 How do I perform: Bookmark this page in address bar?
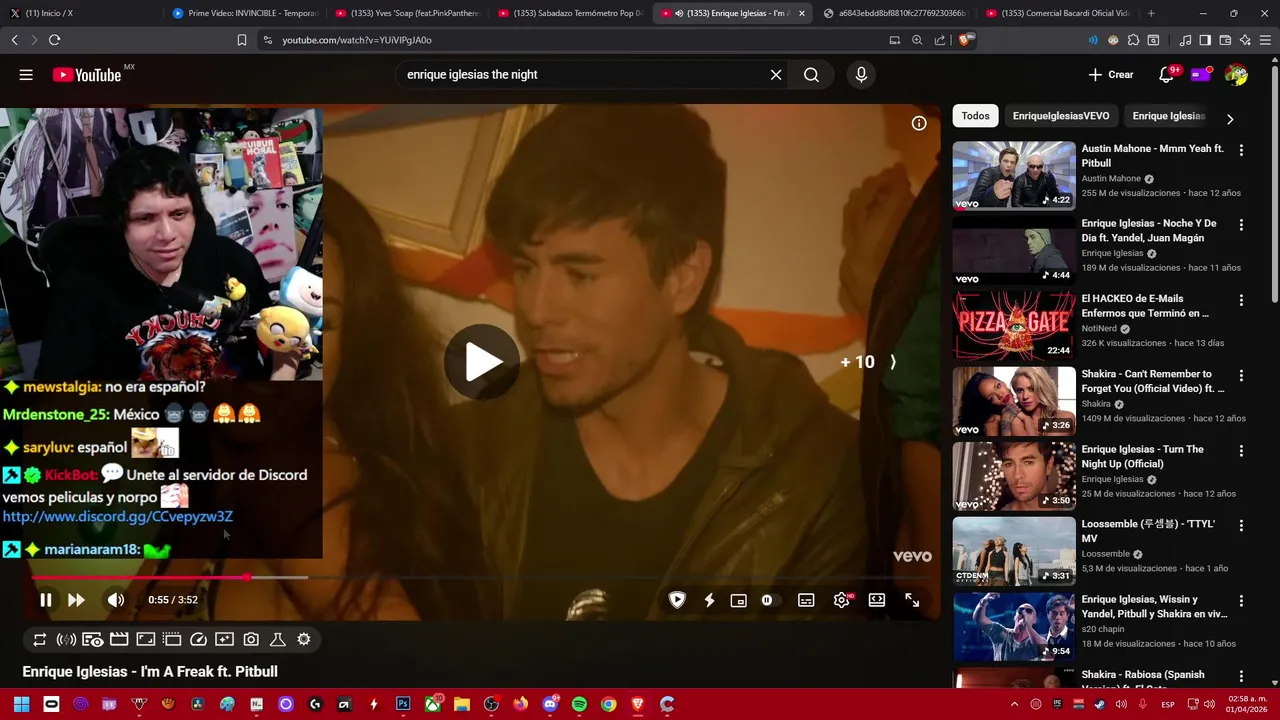[242, 40]
